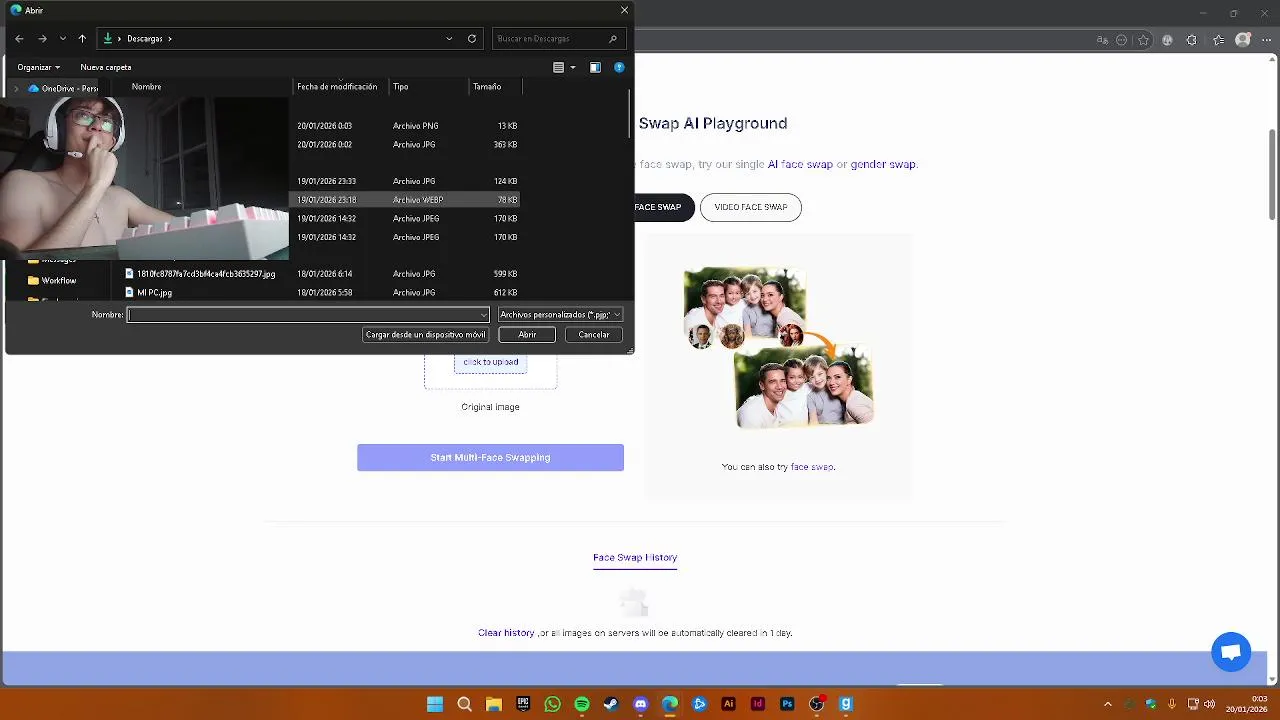Image resolution: width=1280 pixels, height=720 pixels.
Task: Add page to favorites star icon
Action: 1142,40
